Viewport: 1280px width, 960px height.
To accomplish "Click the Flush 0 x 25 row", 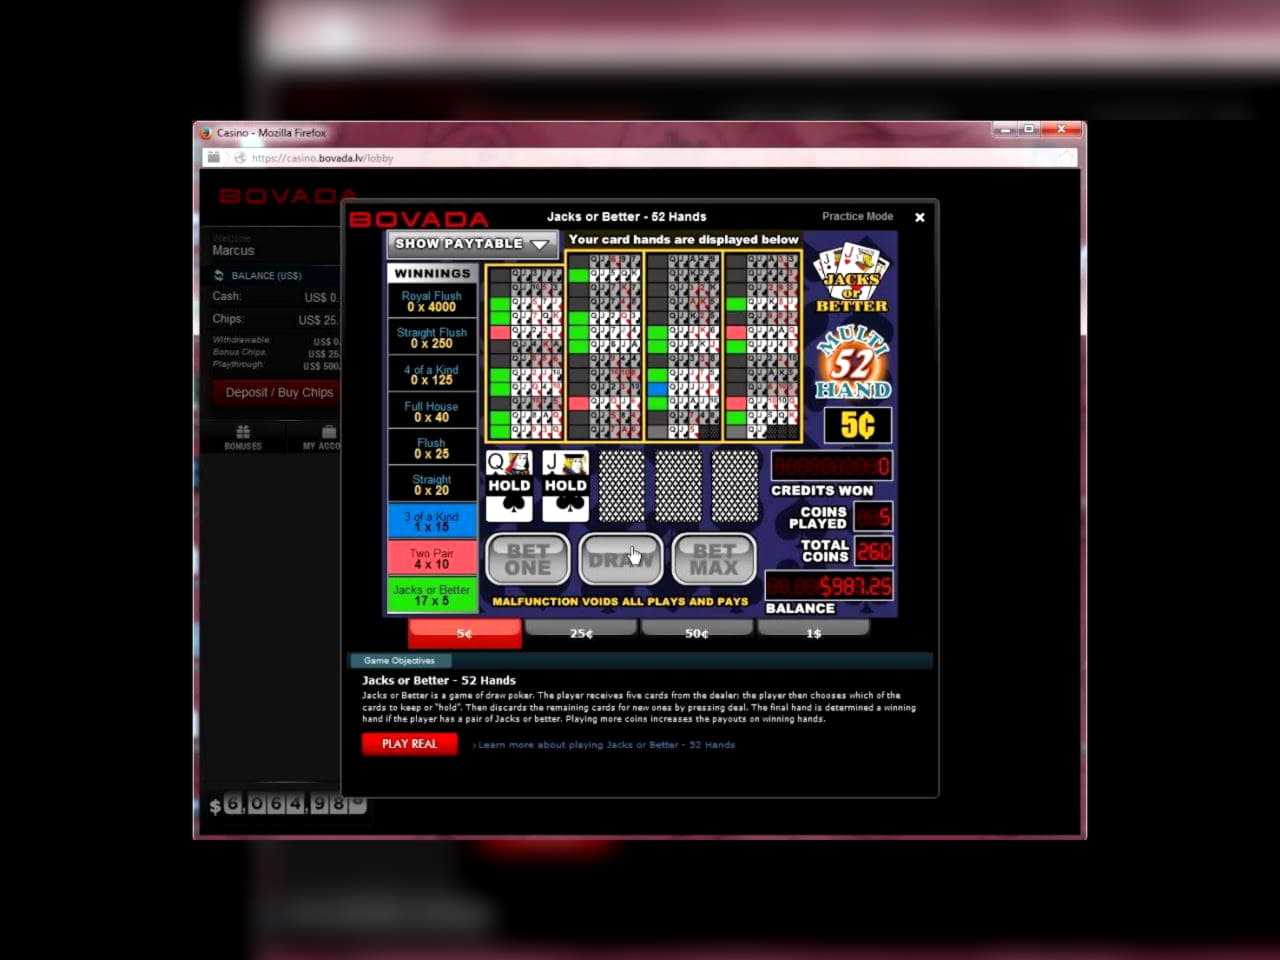I will click(x=432, y=448).
